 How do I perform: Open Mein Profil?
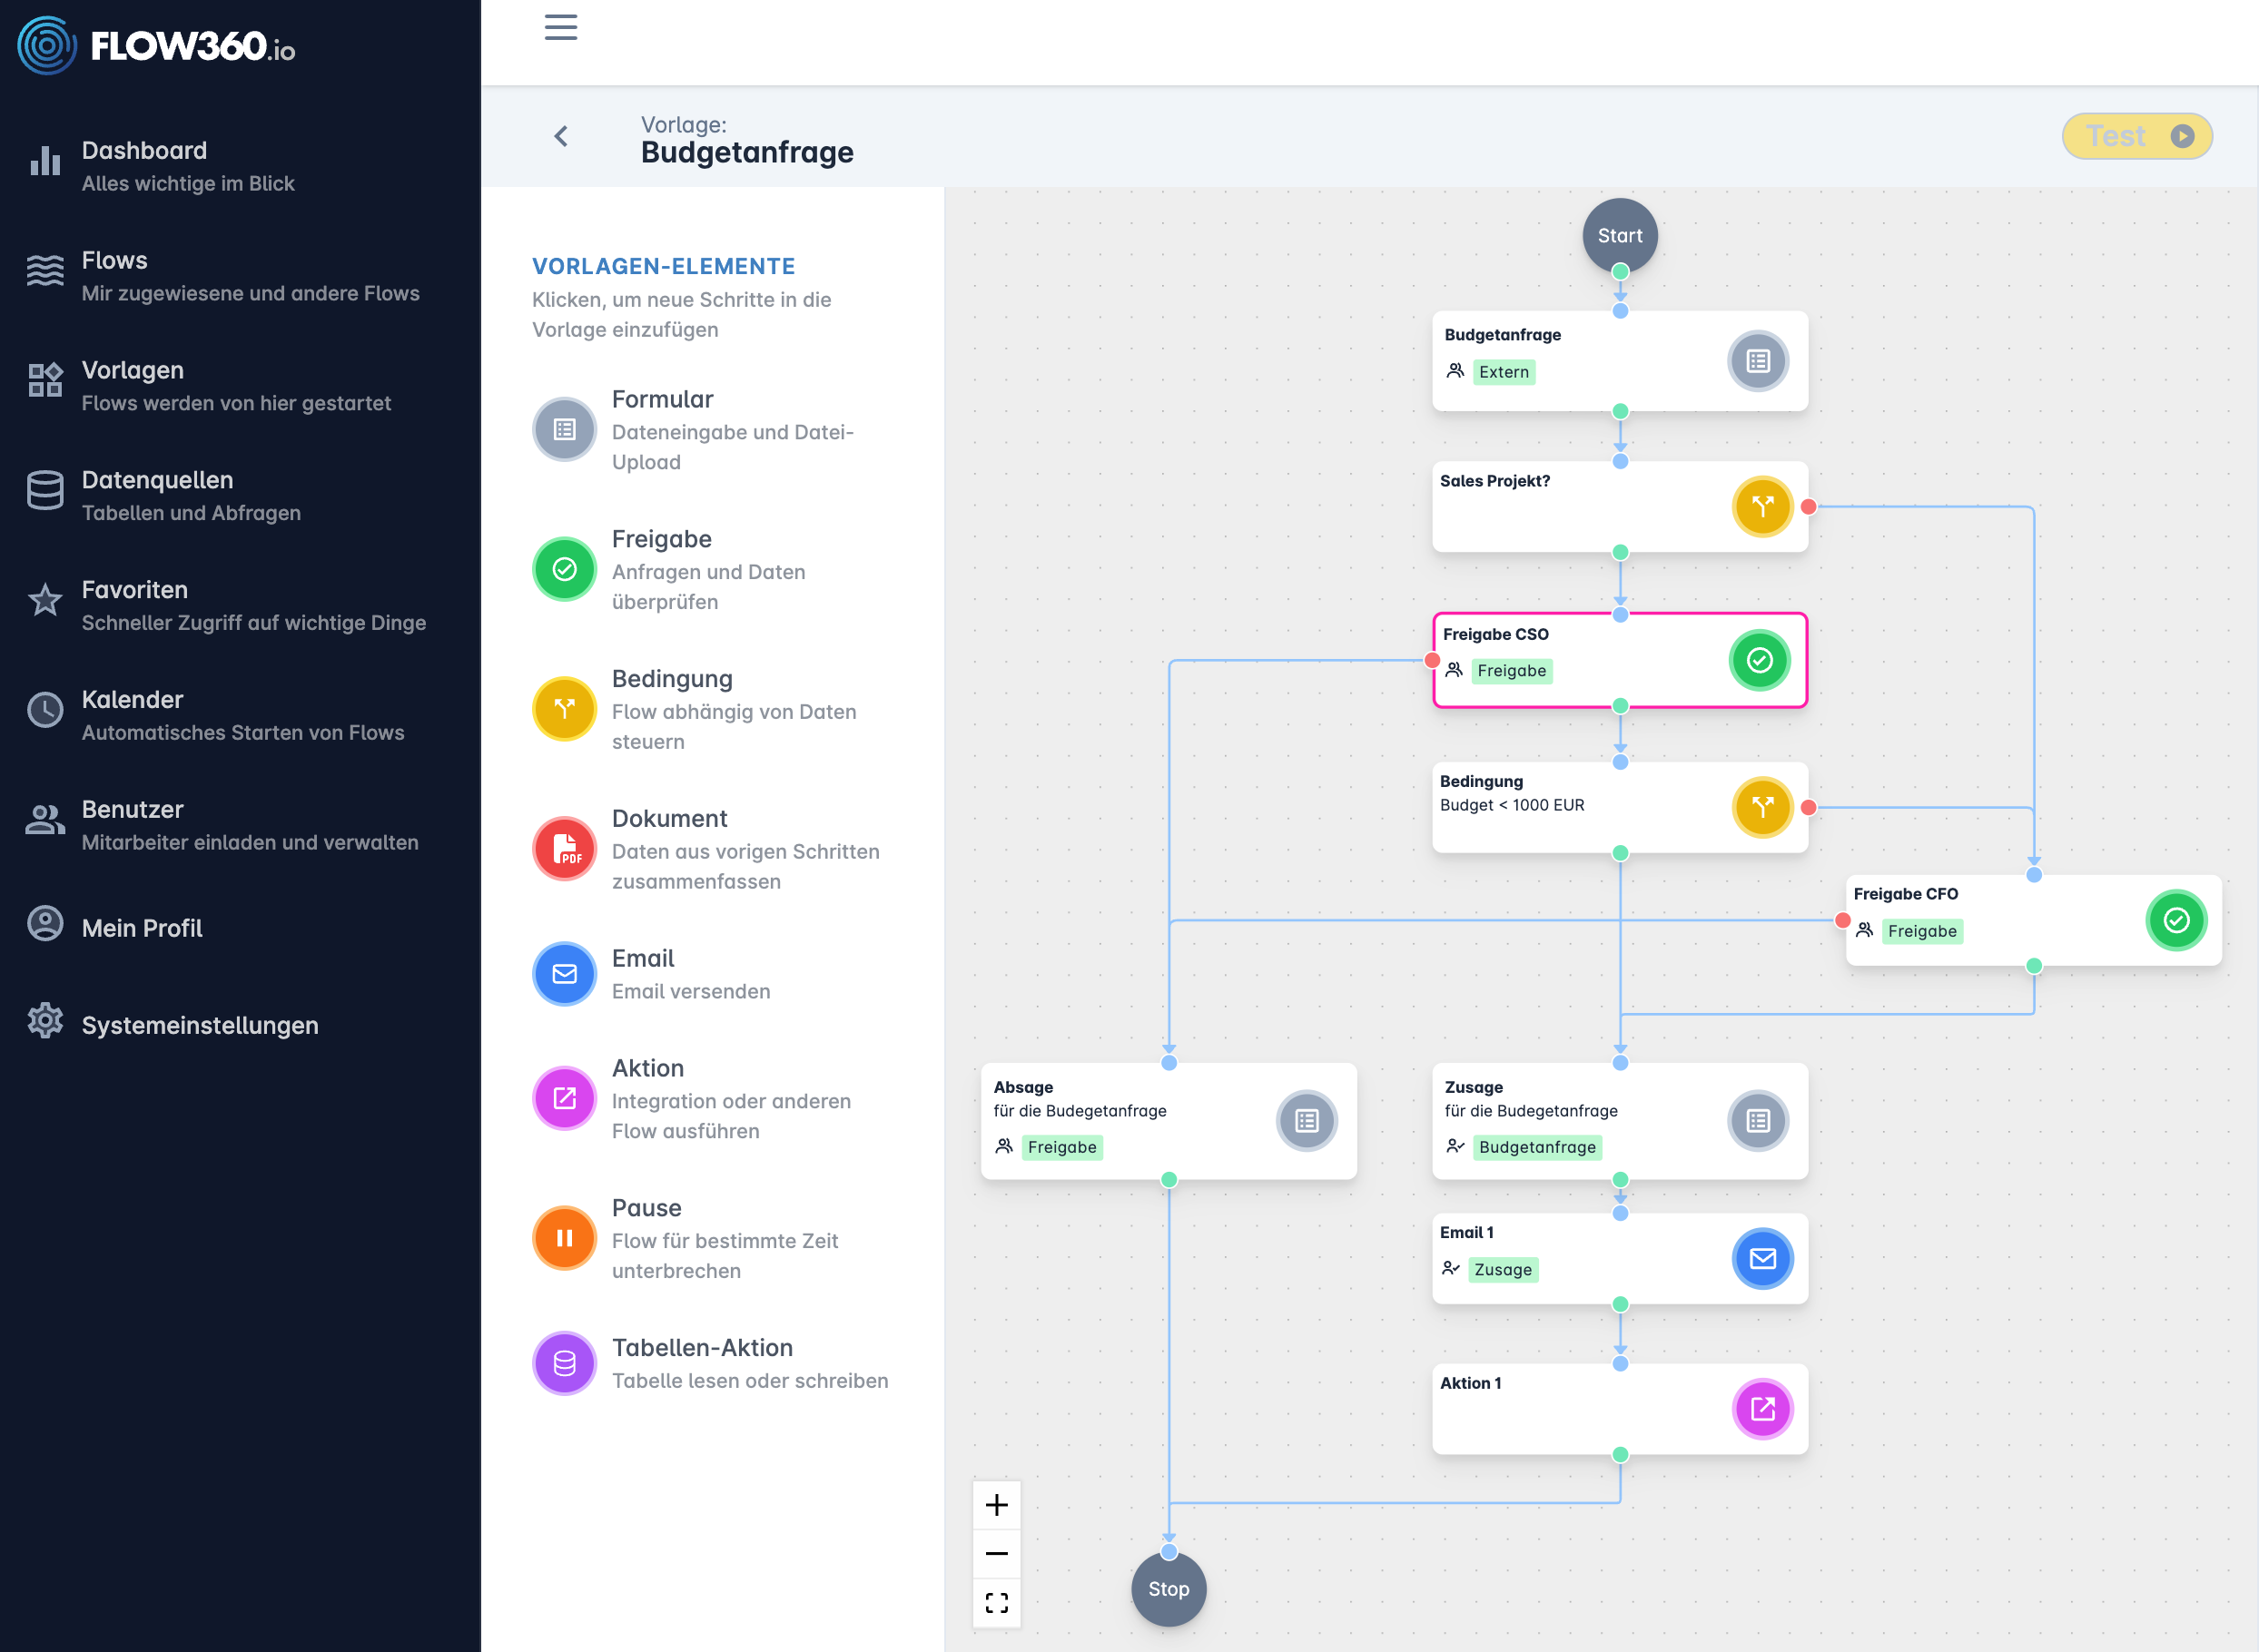click(x=141, y=928)
